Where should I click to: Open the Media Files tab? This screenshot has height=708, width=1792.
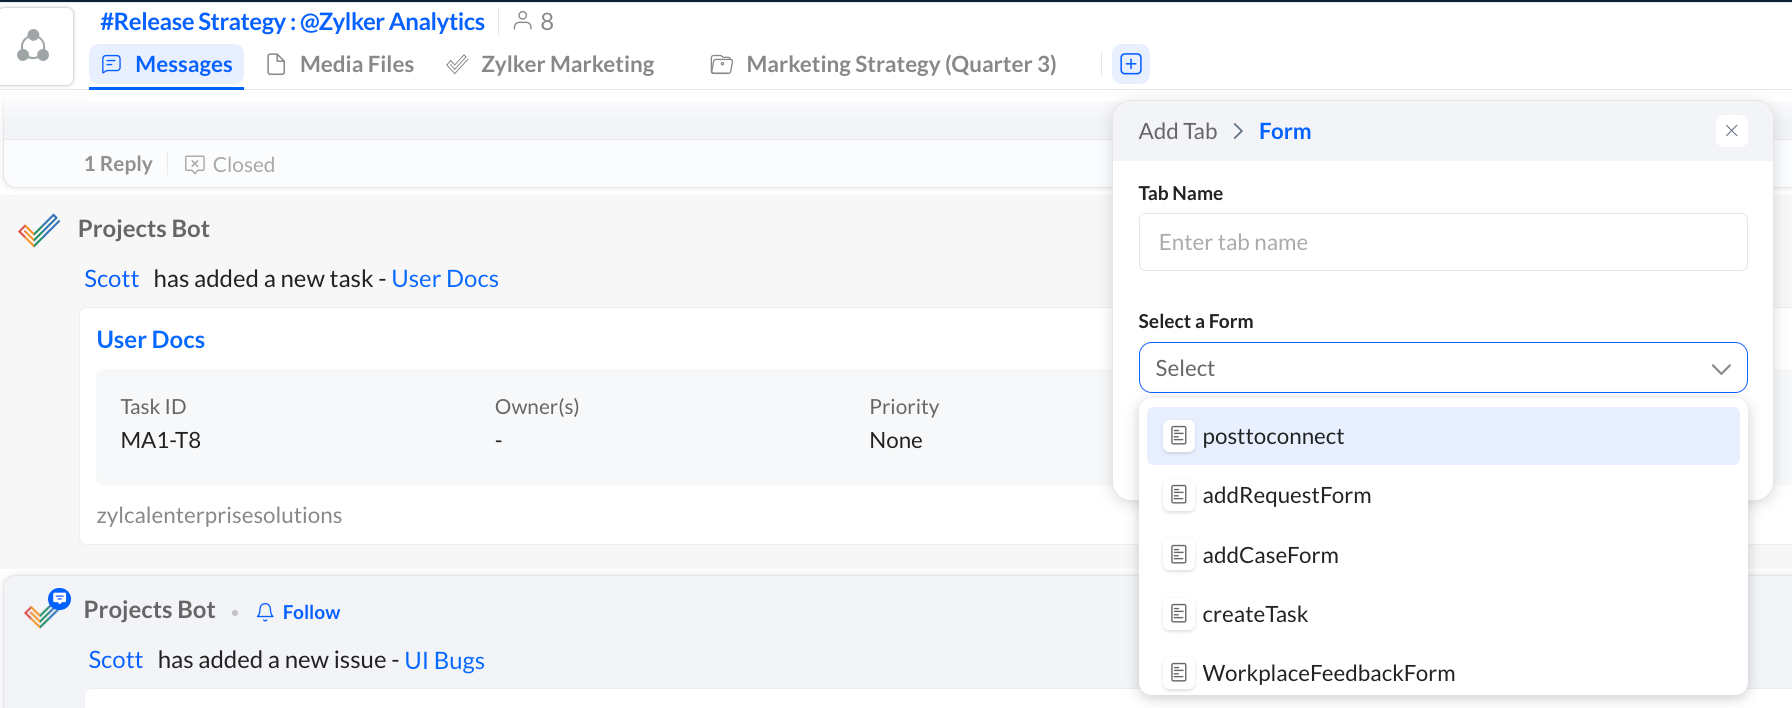340,64
